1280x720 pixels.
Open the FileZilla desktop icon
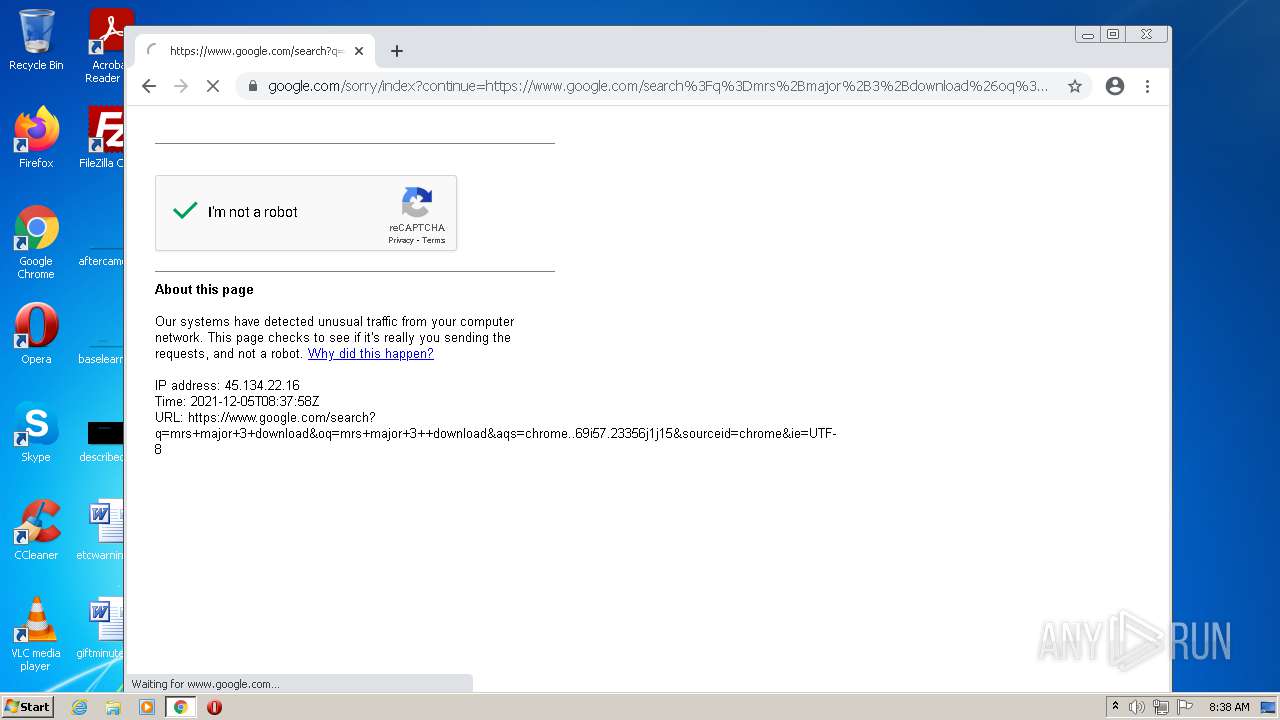coord(103,138)
